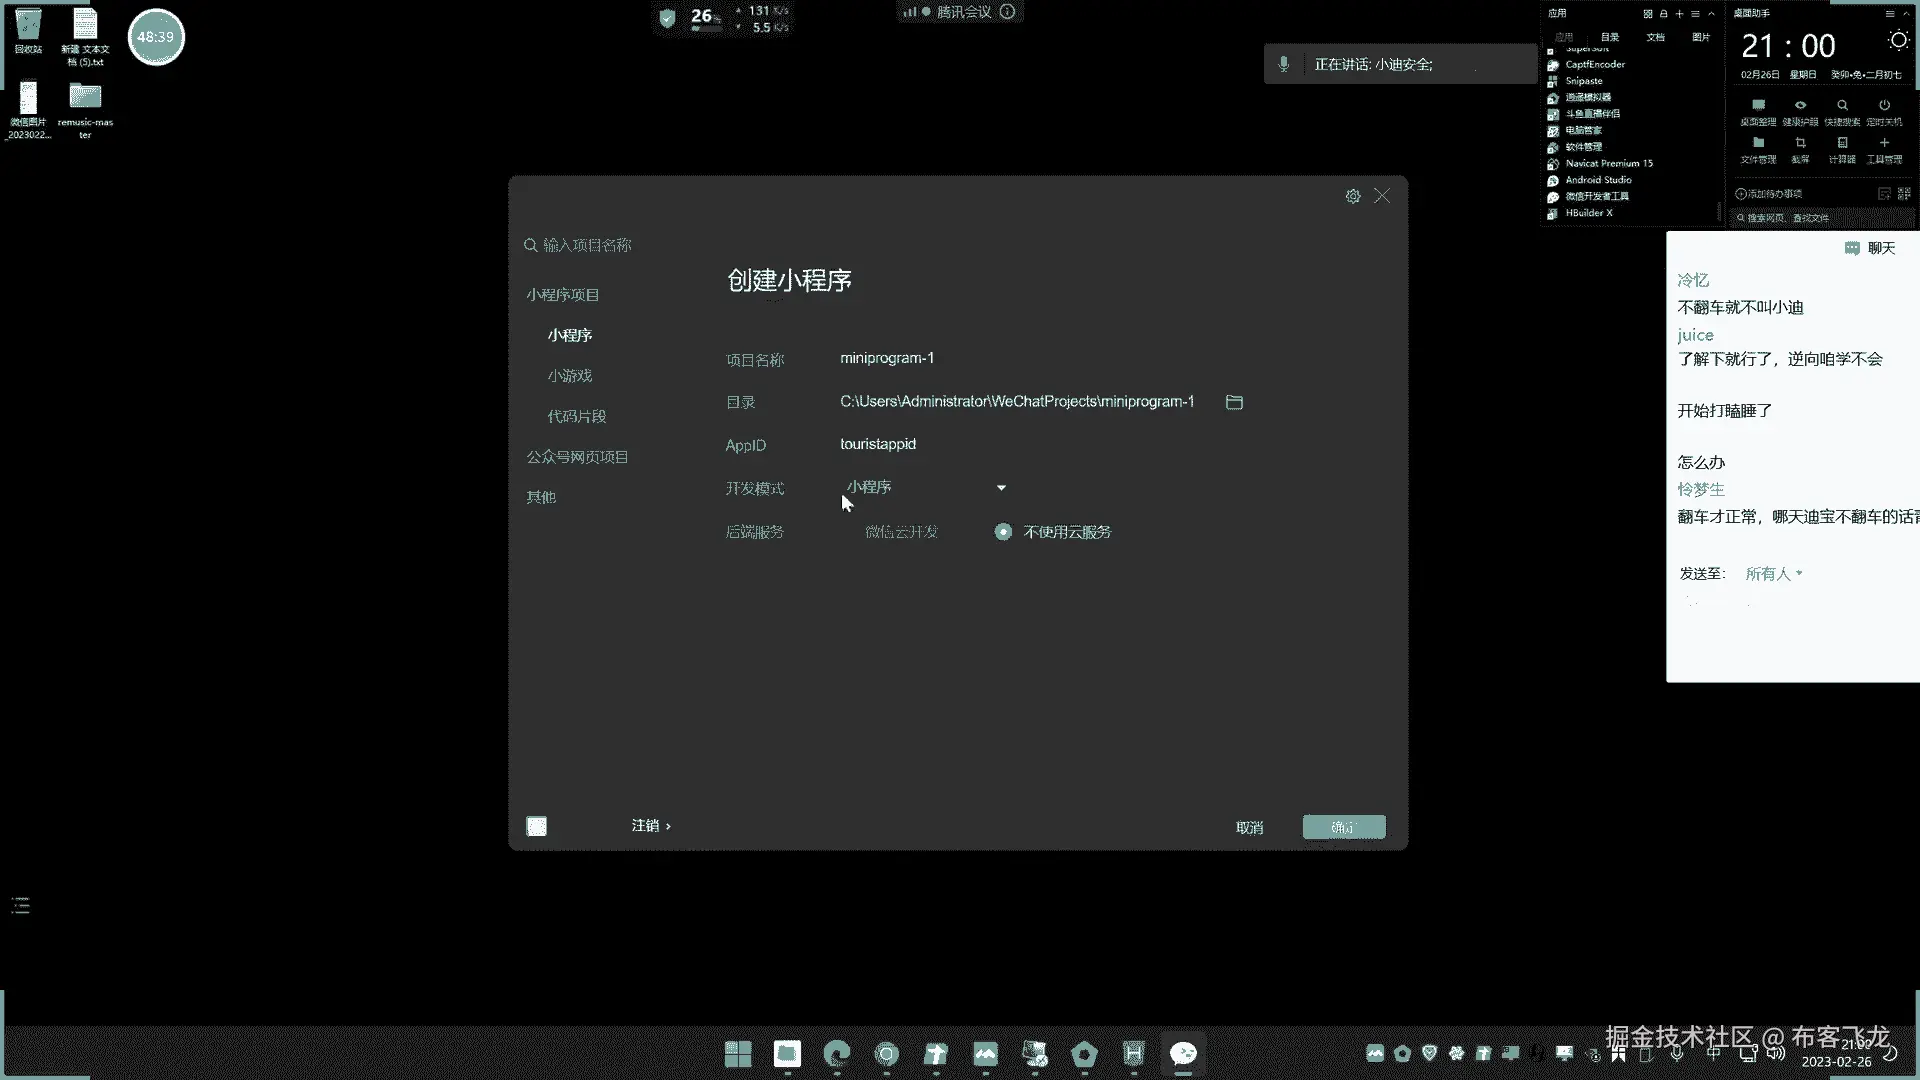Select the 不使用云服务 radio option
The width and height of the screenshot is (1920, 1080).
pyautogui.click(x=1003, y=532)
